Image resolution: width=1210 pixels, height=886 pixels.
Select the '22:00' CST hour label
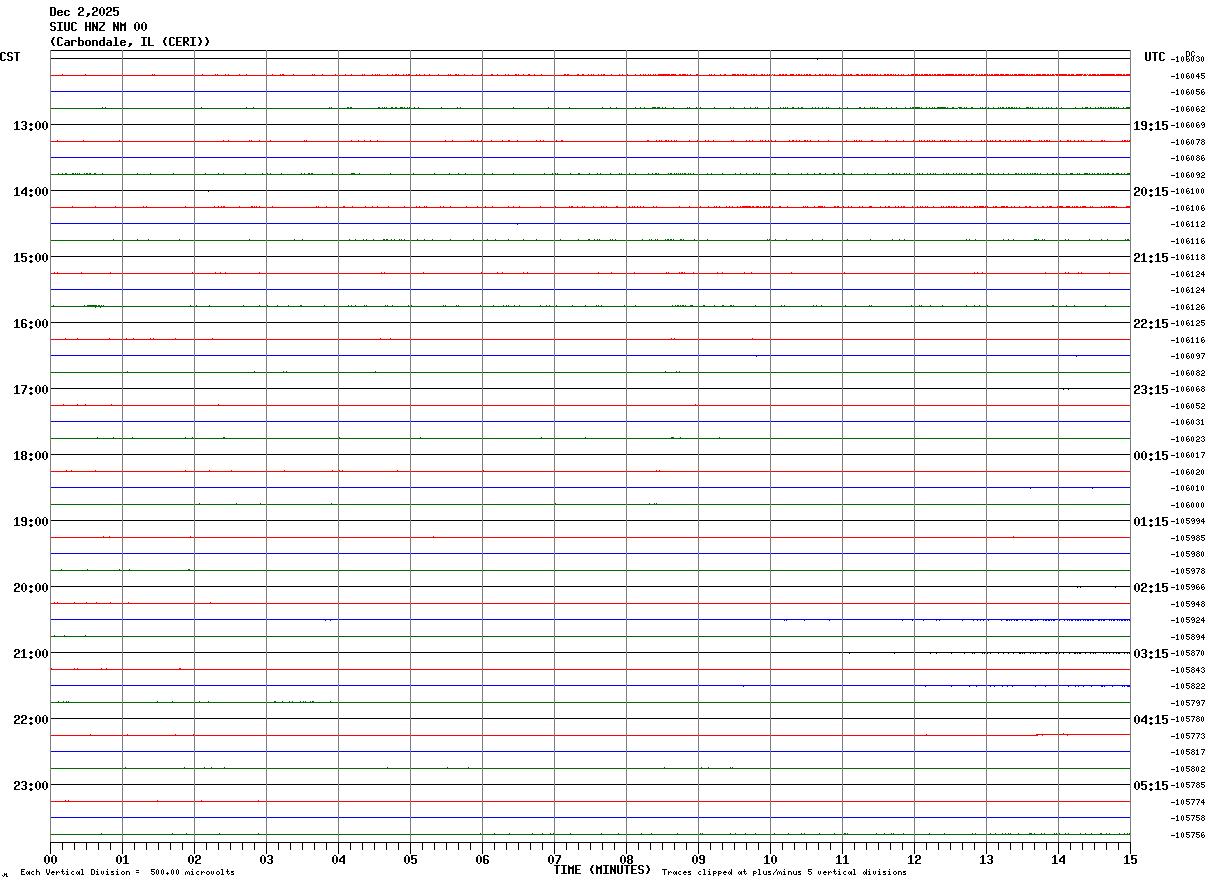coord(30,719)
